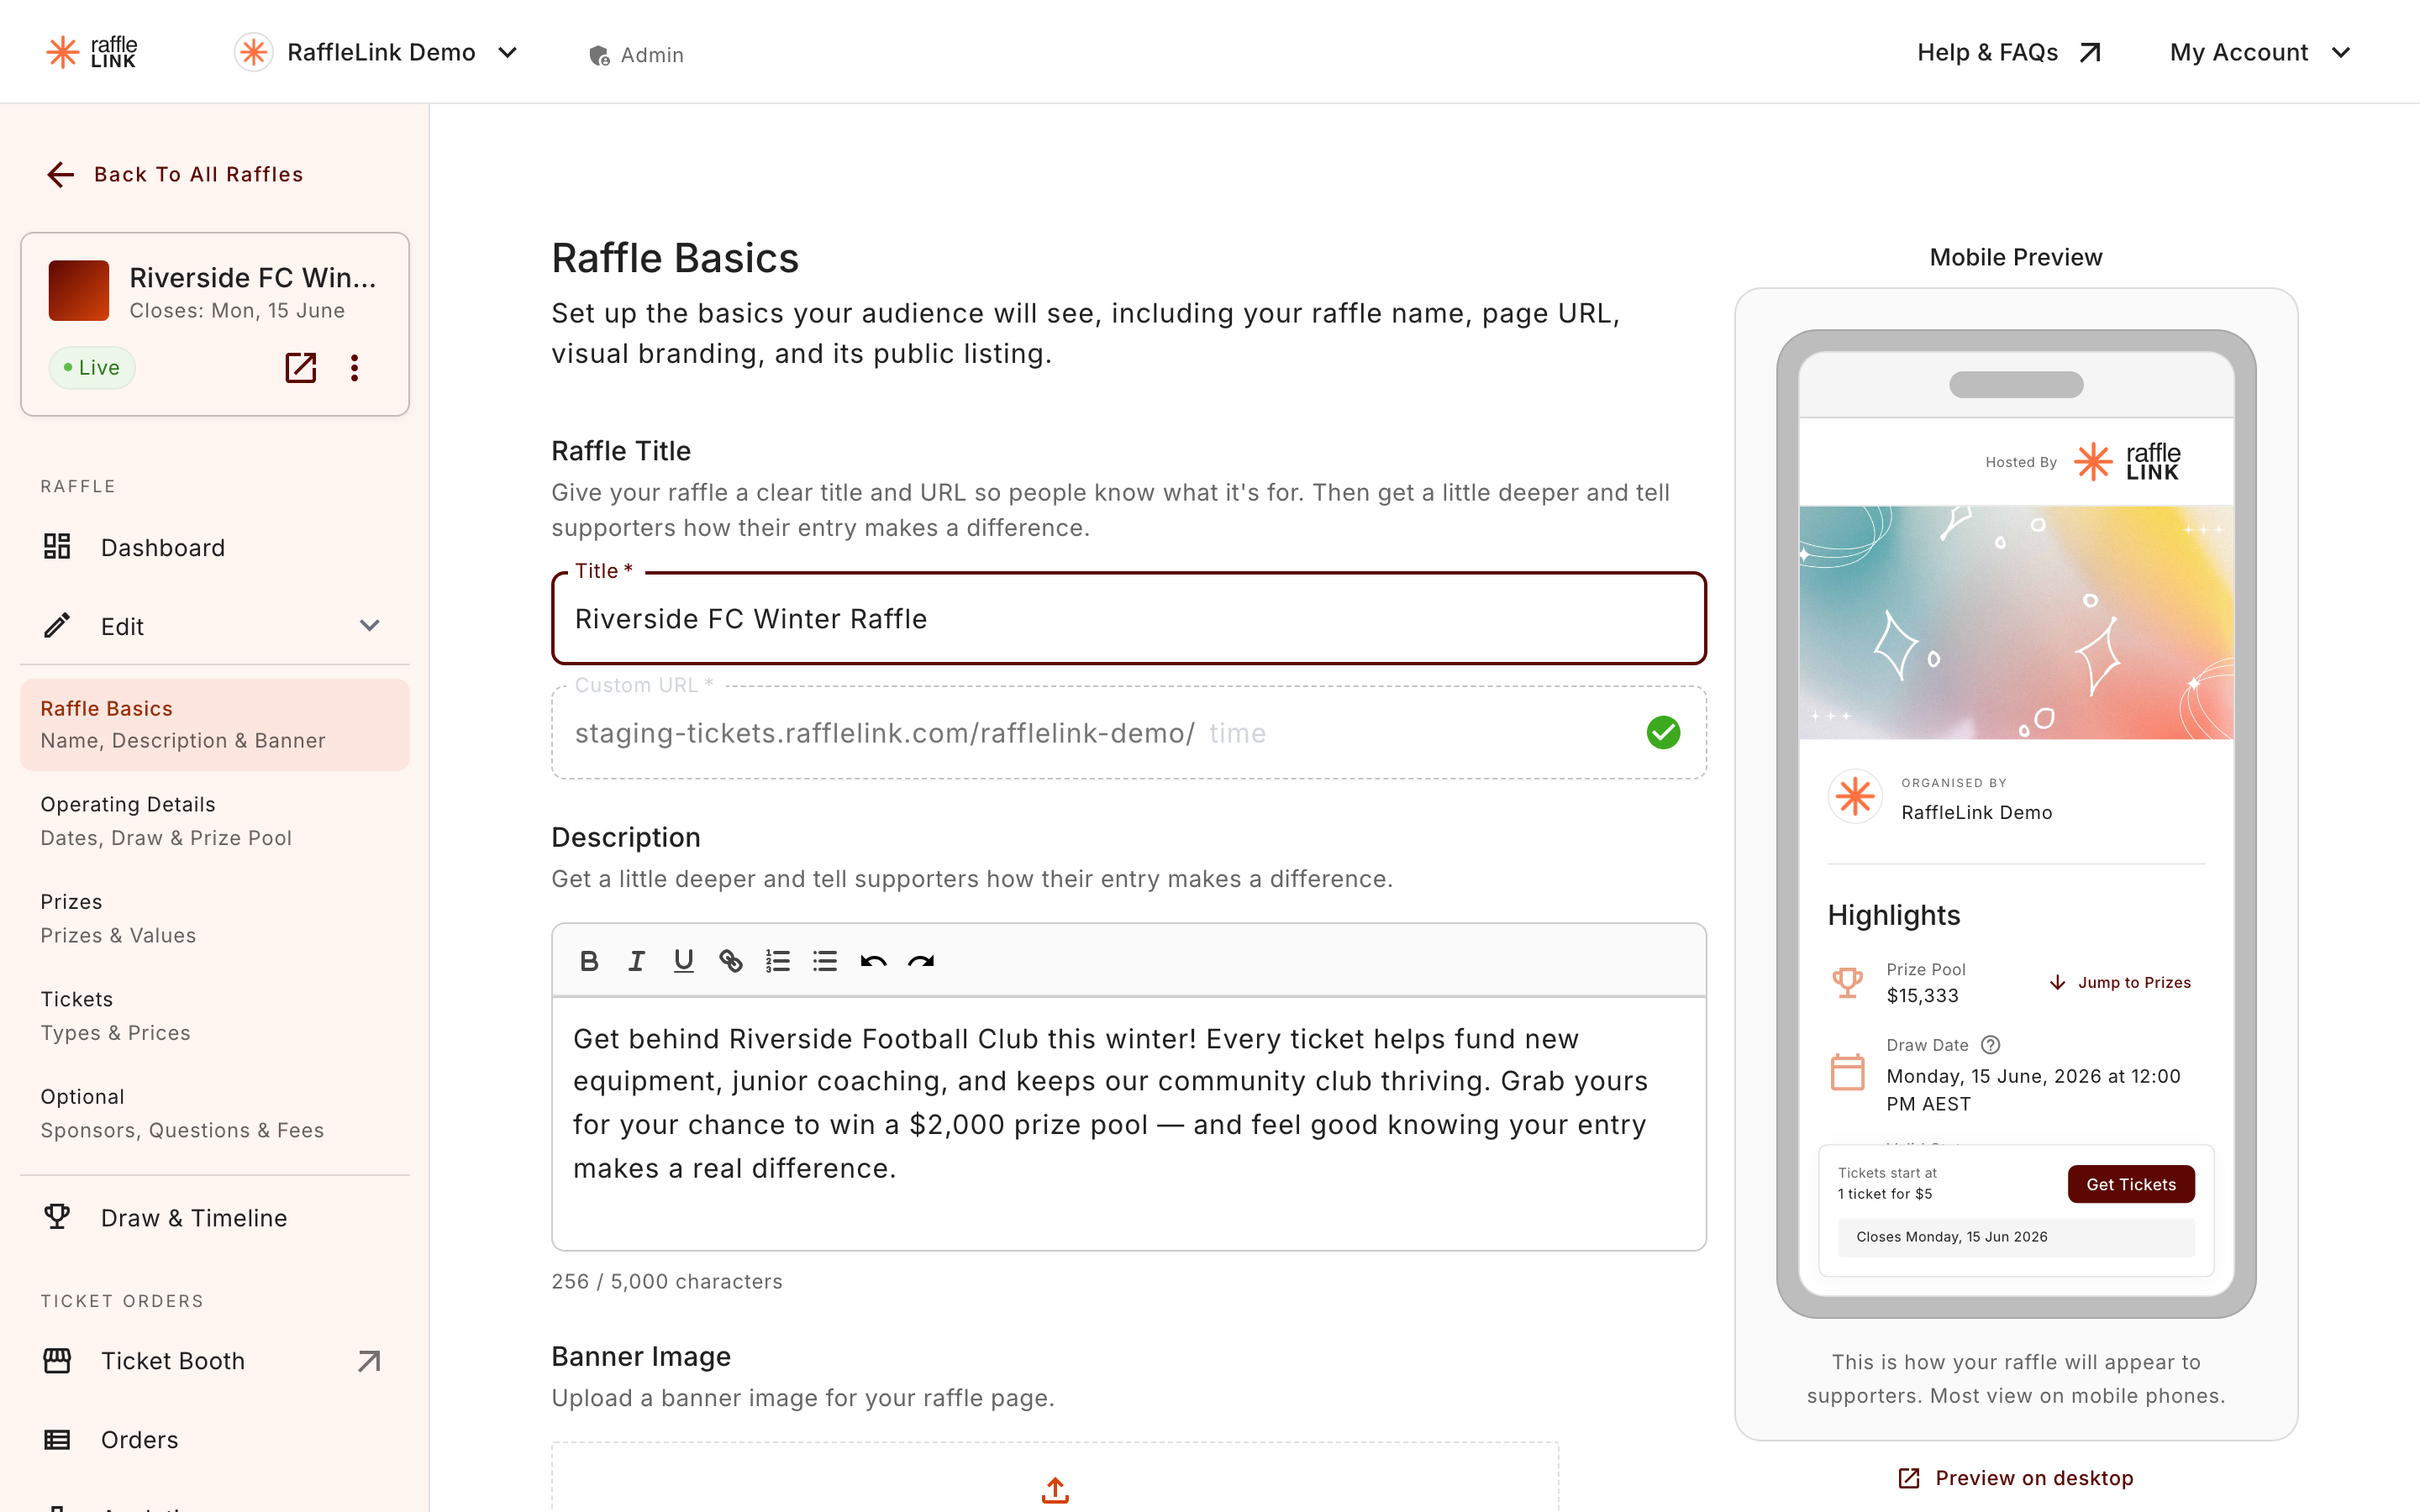This screenshot has height=1512, width=2420.
Task: Click Preview on desktop link
Action: tap(2016, 1478)
